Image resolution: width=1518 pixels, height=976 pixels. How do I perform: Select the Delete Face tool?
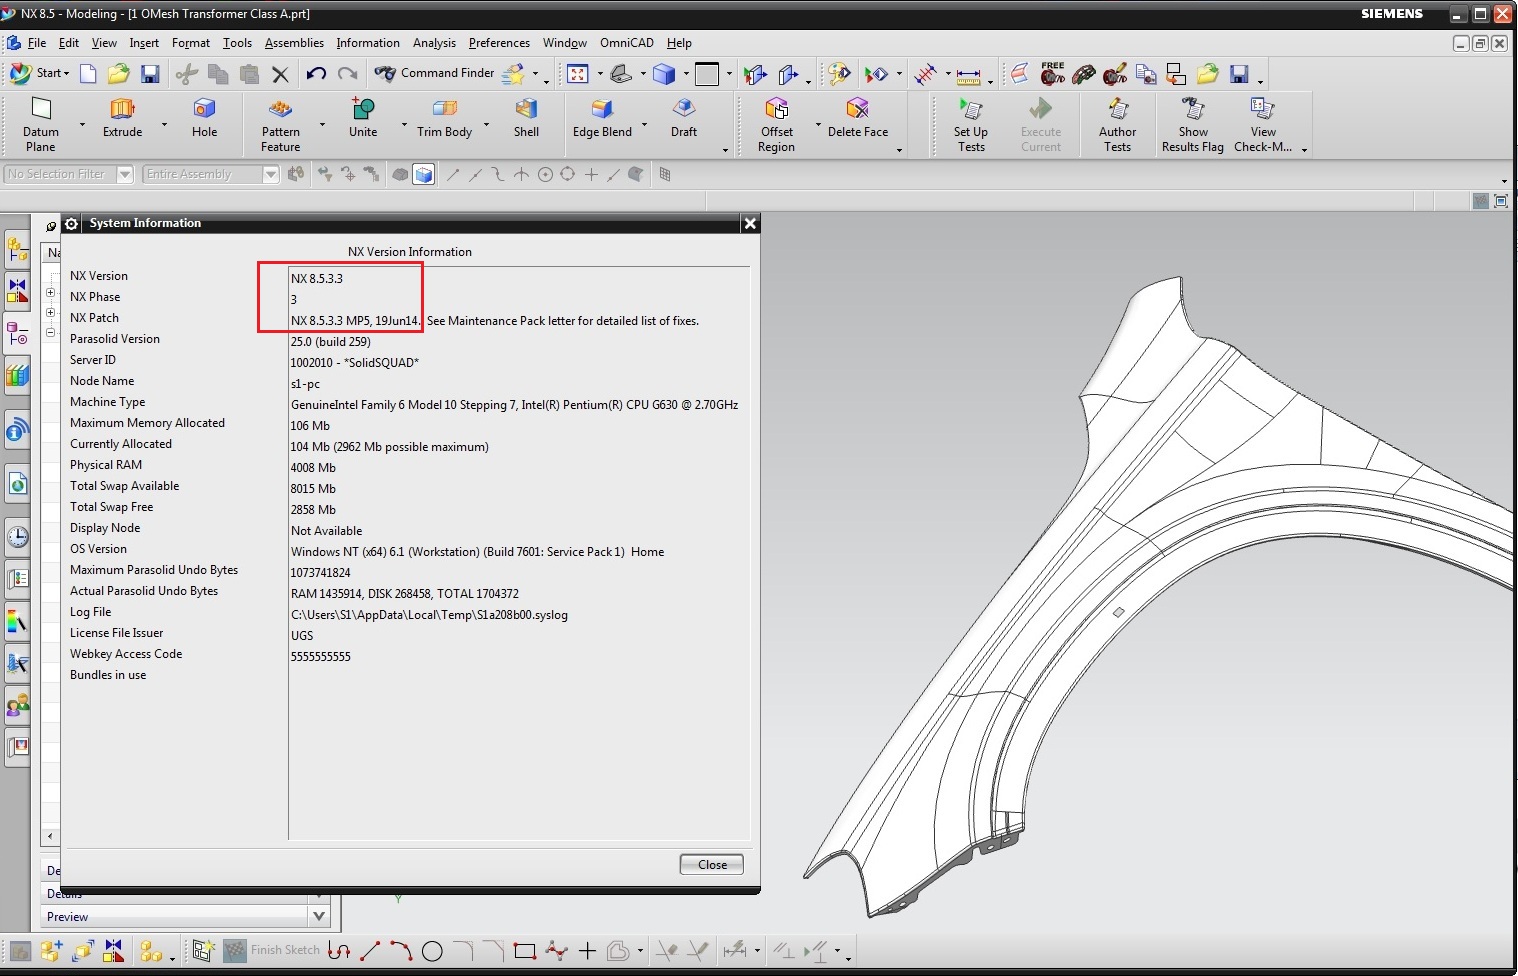pyautogui.click(x=858, y=117)
